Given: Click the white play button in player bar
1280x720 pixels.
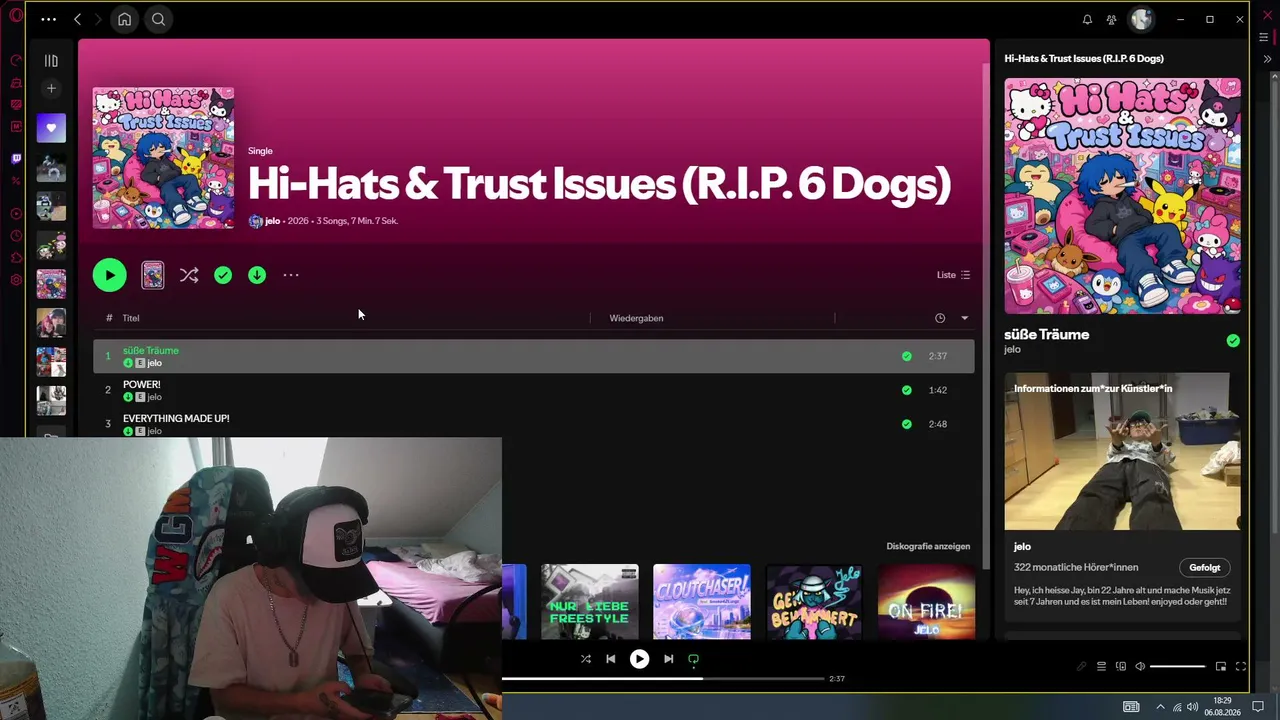Looking at the screenshot, I should pyautogui.click(x=639, y=659).
